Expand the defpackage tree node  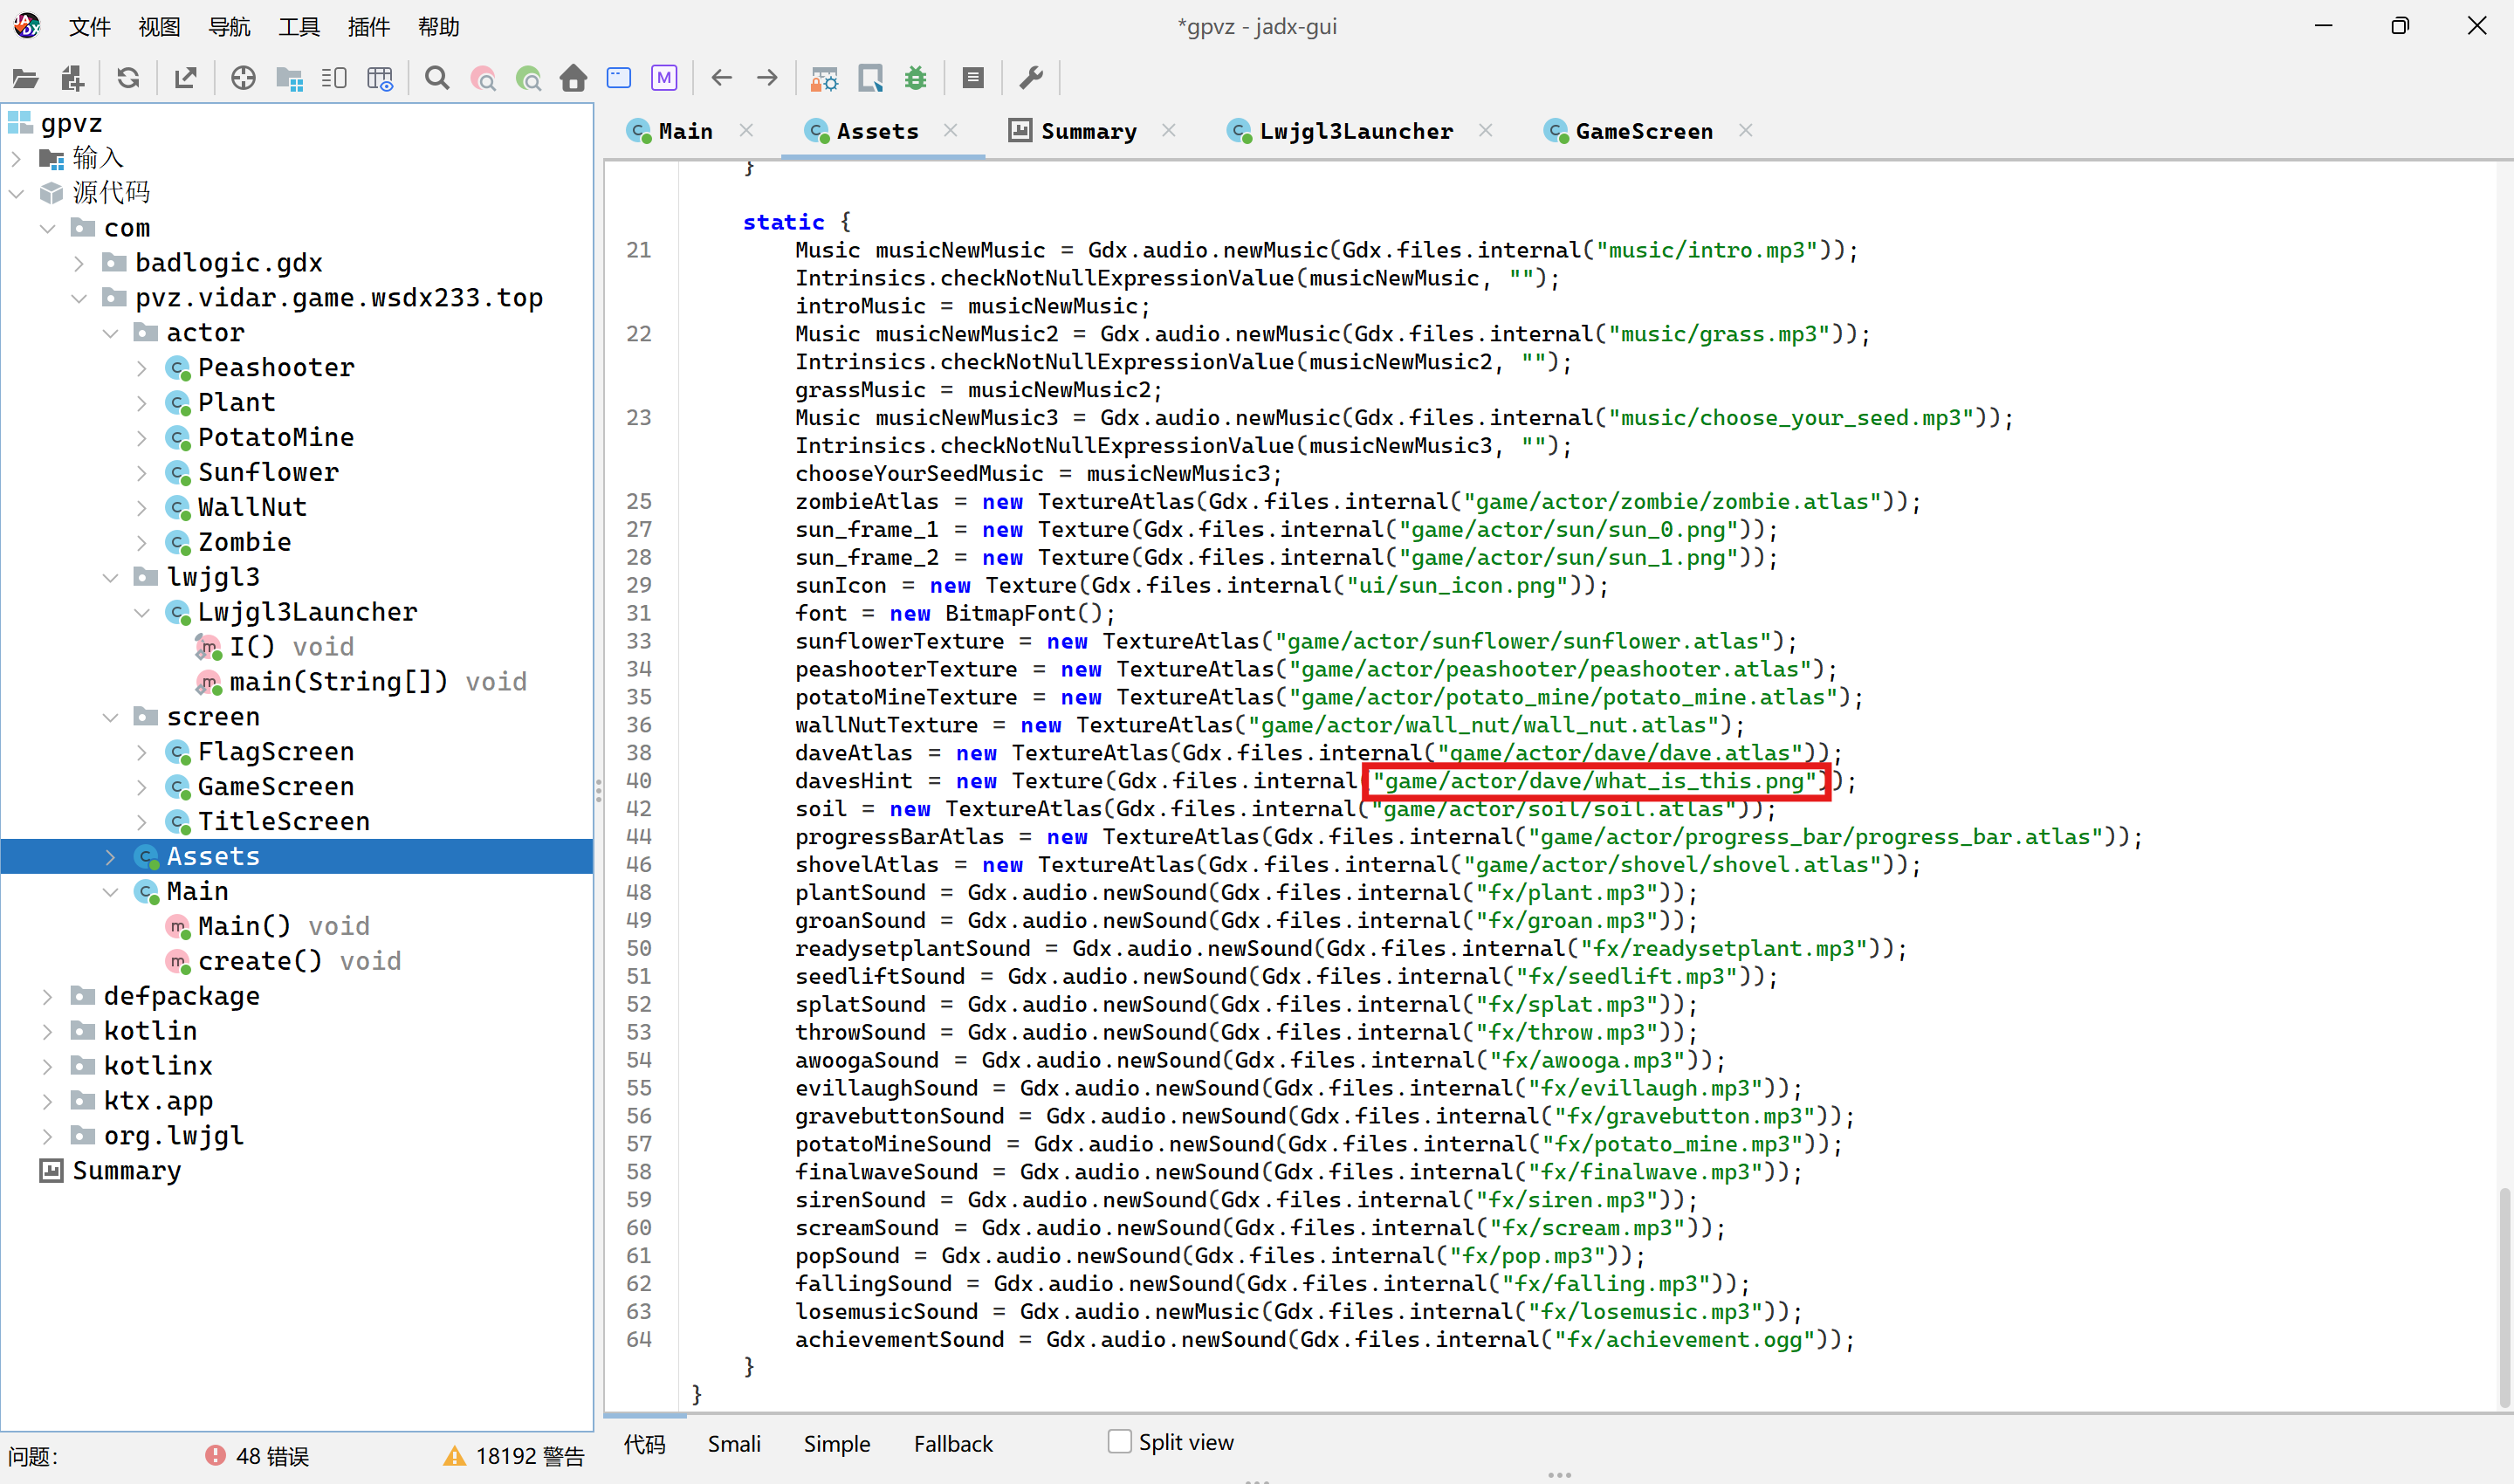coord(47,996)
